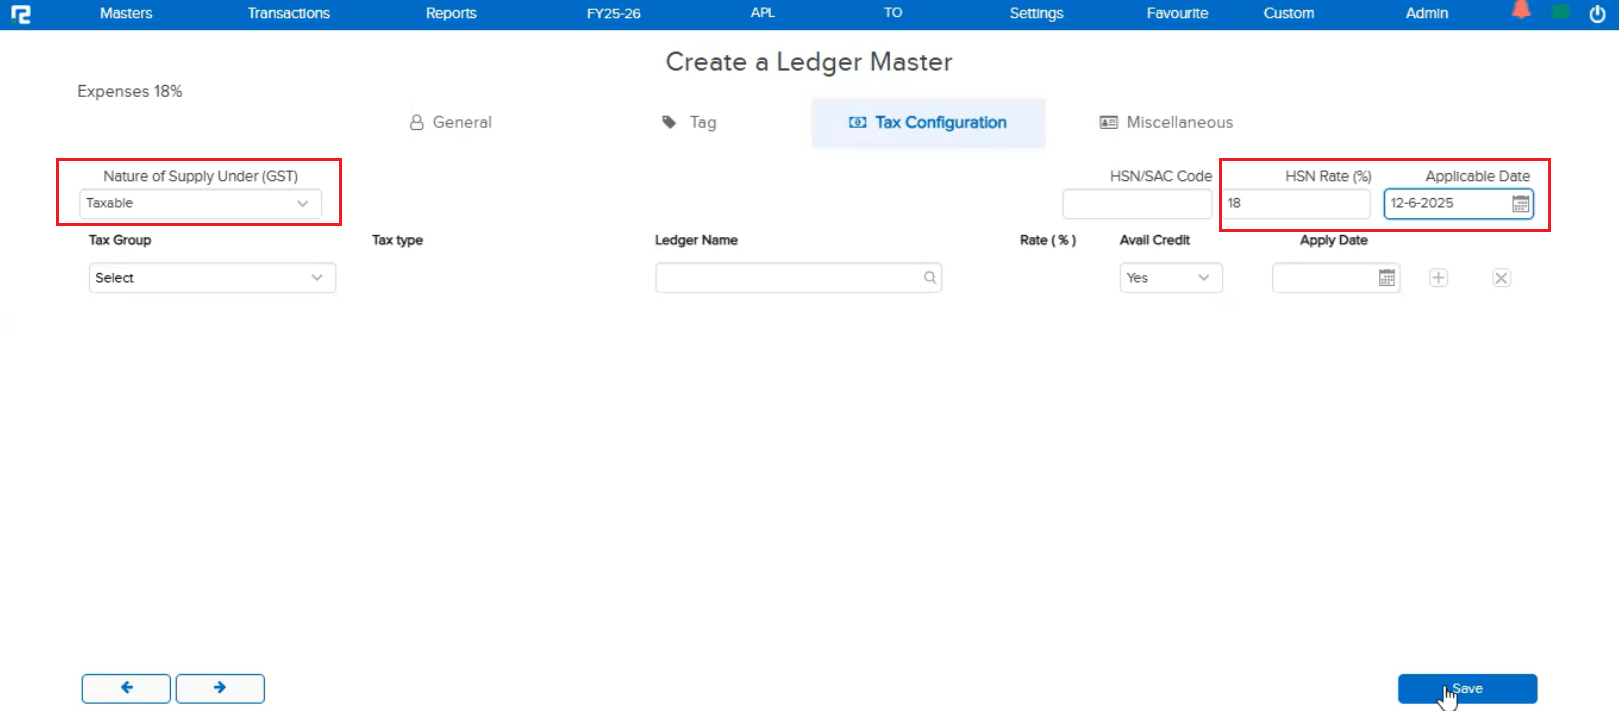Click the X remove row icon
This screenshot has width=1619, height=711.
(1501, 278)
